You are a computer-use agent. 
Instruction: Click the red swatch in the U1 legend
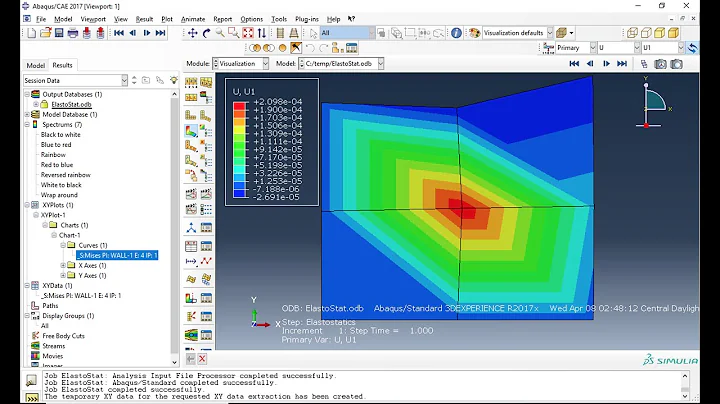tap(239, 106)
